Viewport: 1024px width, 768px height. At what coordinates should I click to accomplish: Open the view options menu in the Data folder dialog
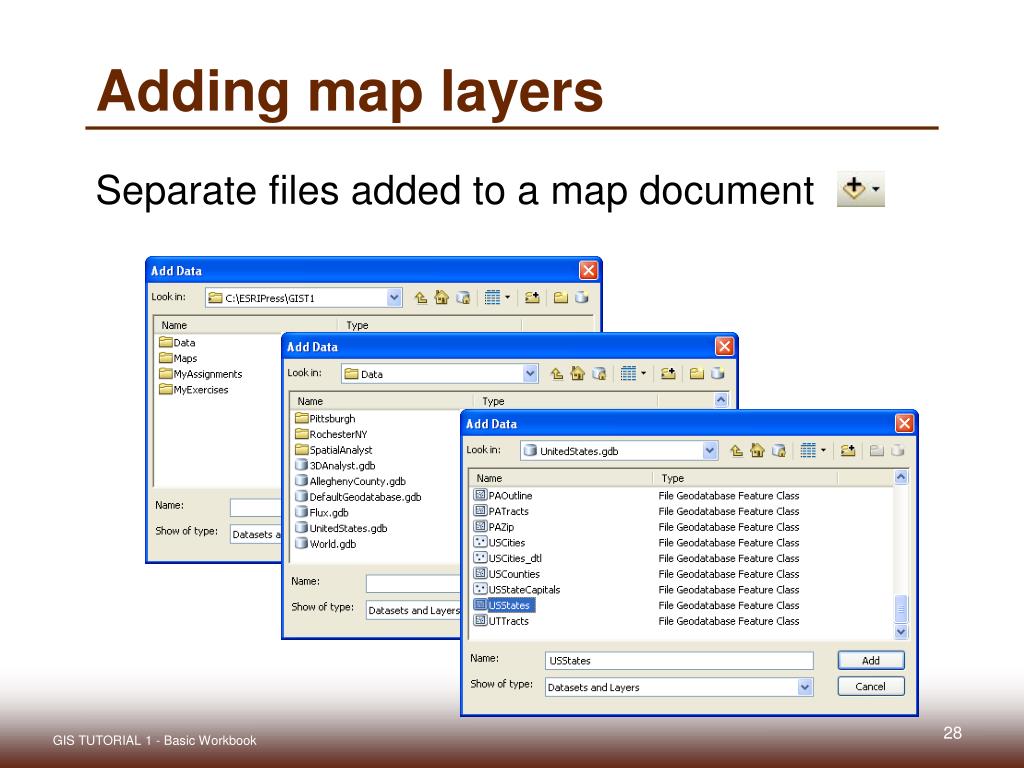click(633, 374)
